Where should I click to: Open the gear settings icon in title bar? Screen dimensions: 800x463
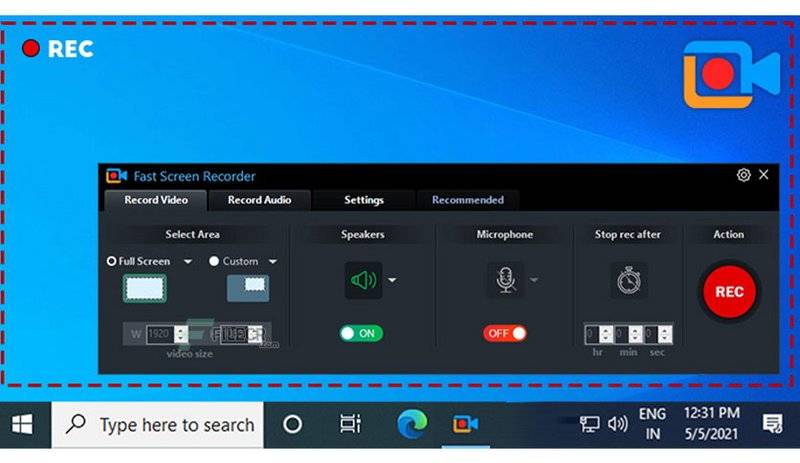(743, 175)
